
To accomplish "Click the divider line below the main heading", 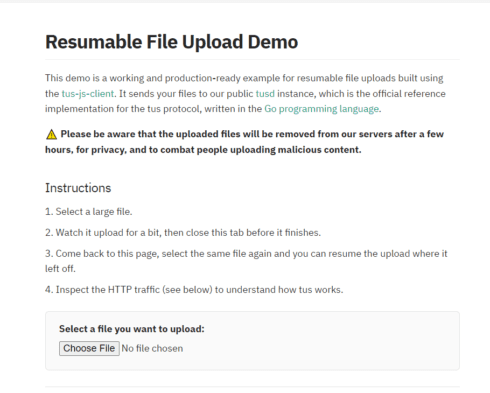I will [x=252, y=60].
